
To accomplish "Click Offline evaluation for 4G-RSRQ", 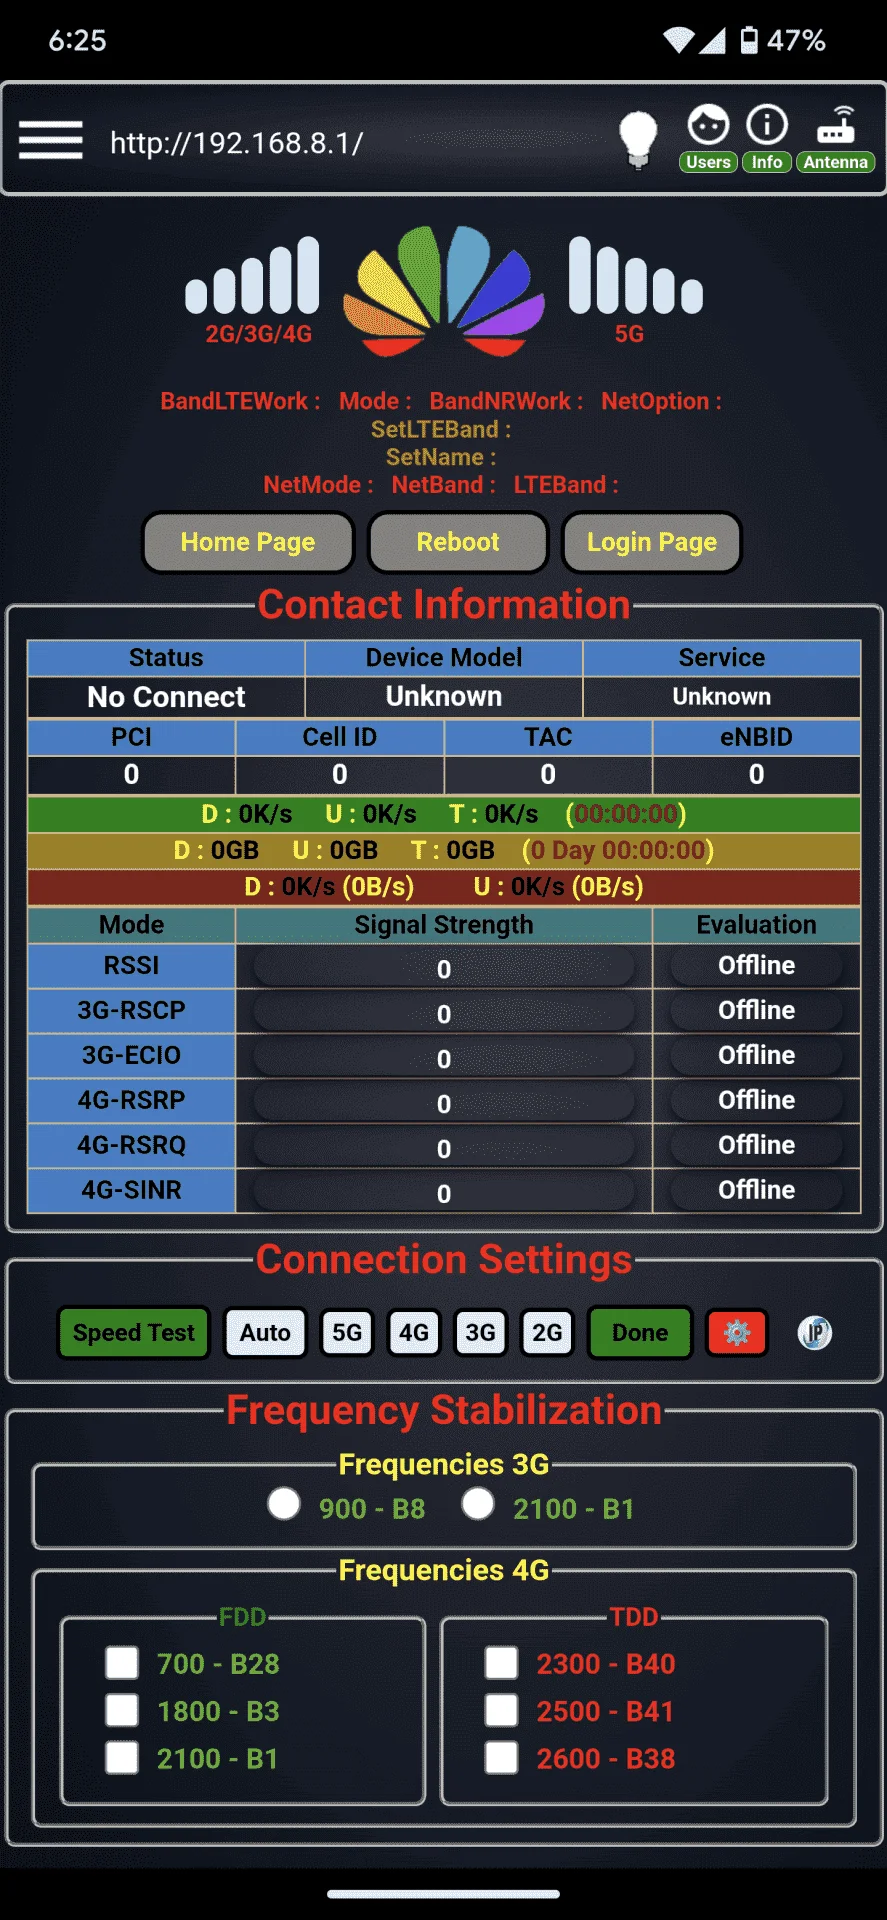I will tap(756, 1145).
